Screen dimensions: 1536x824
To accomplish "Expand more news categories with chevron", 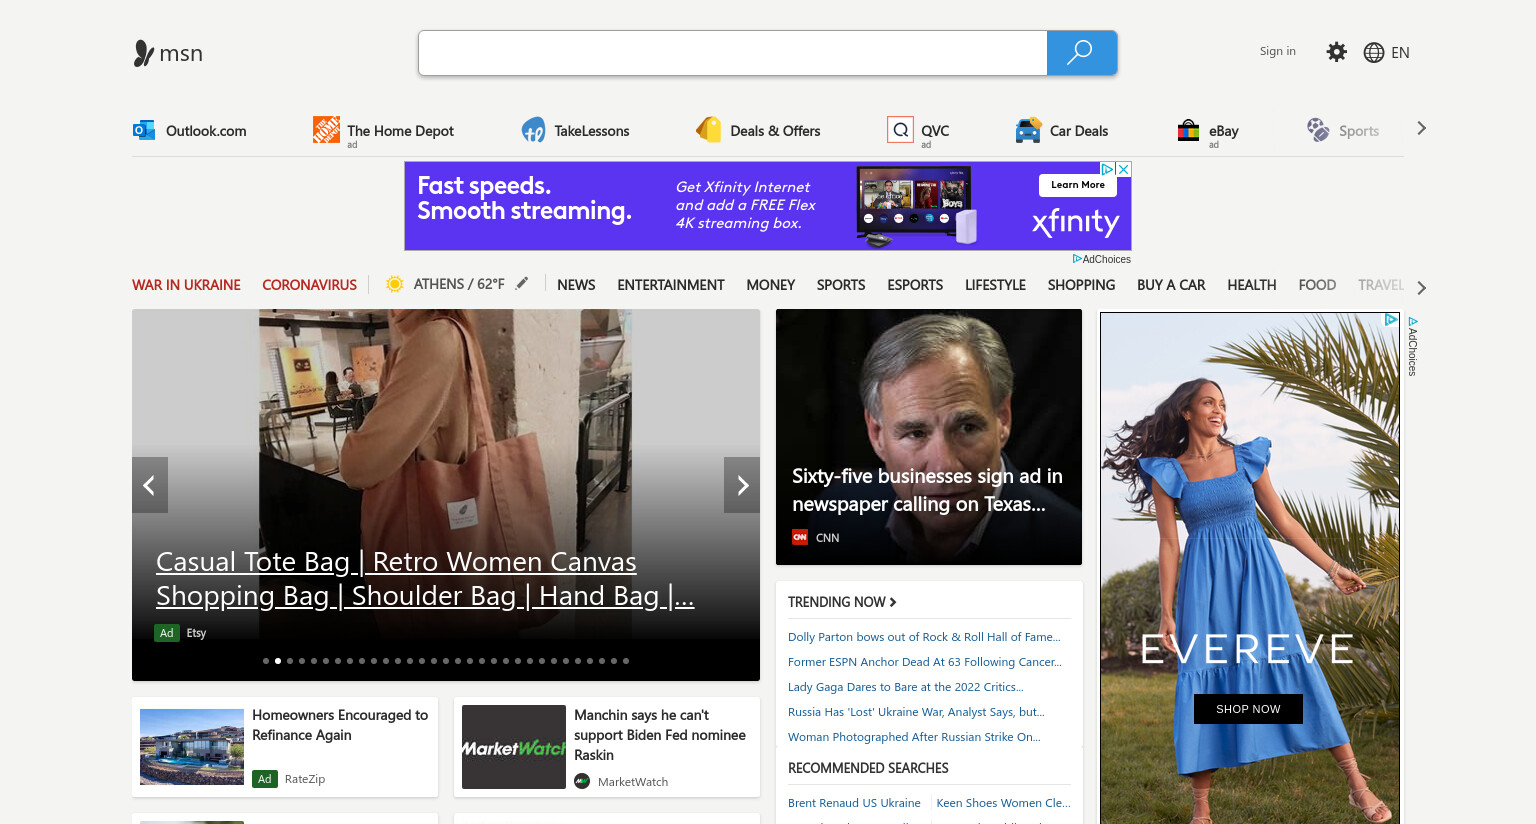I will point(1421,288).
